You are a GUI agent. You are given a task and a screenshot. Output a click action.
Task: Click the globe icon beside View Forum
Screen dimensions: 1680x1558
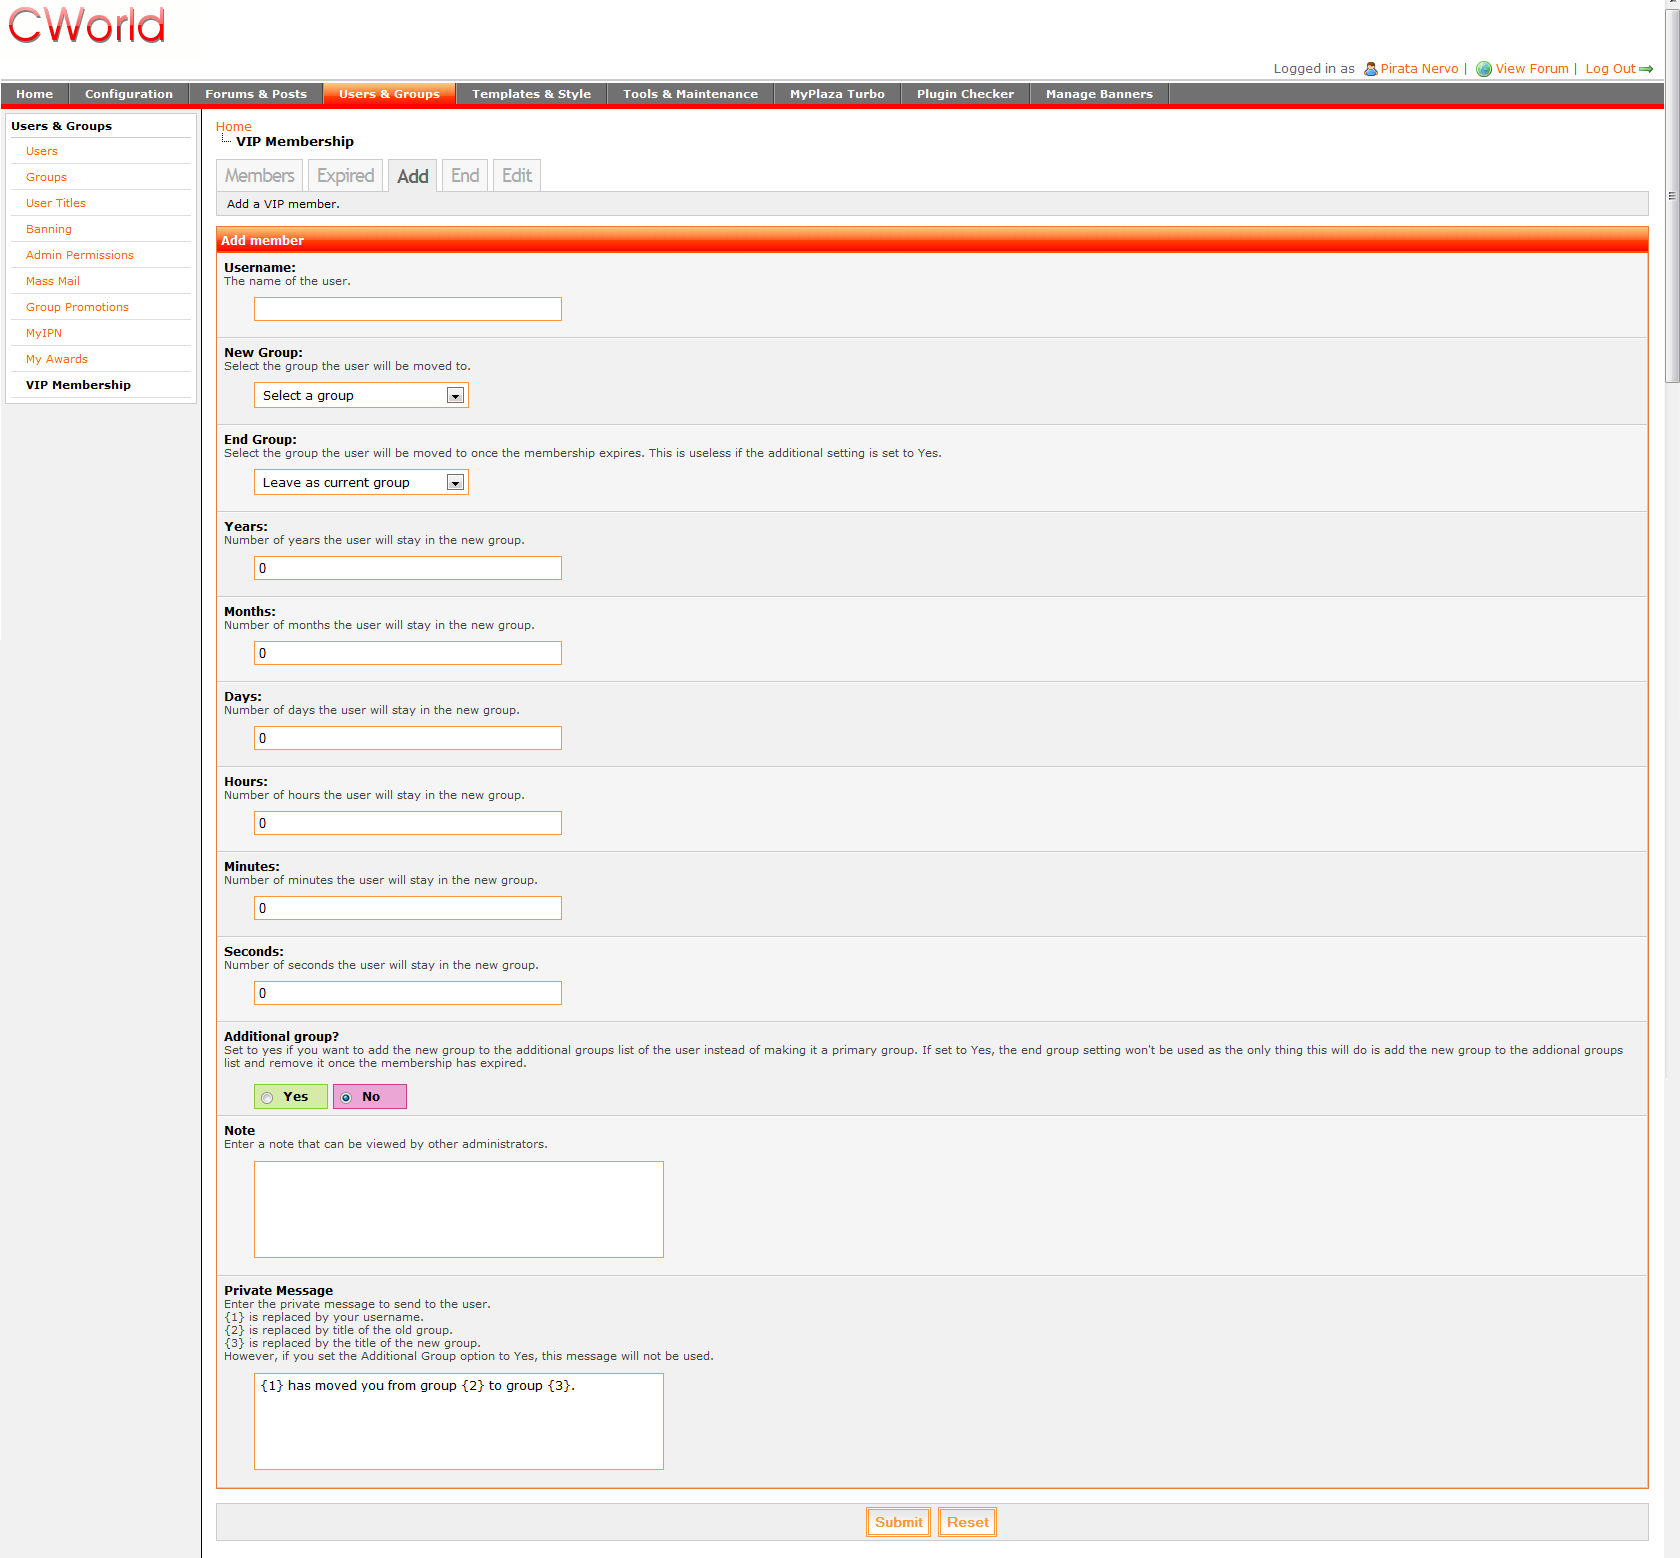click(x=1484, y=69)
